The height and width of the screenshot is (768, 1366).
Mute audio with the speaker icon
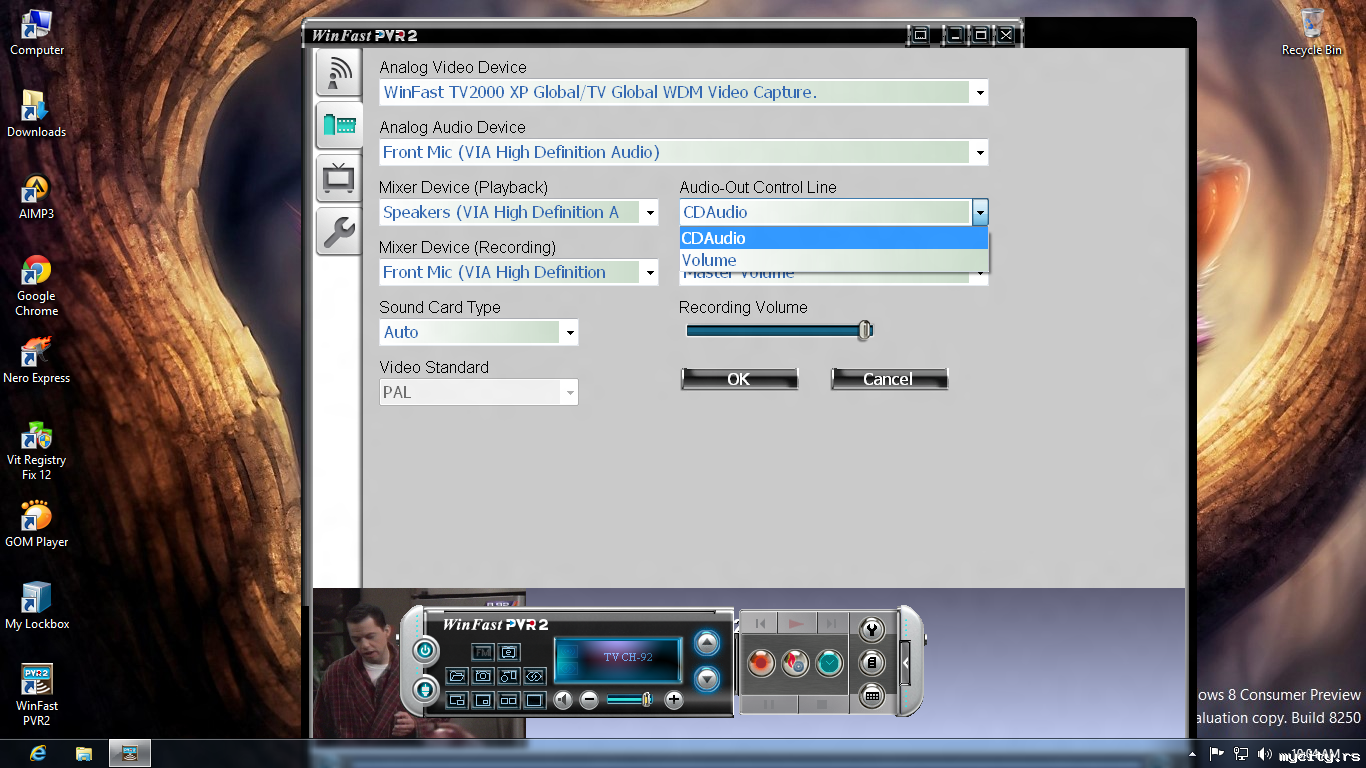pyautogui.click(x=563, y=700)
